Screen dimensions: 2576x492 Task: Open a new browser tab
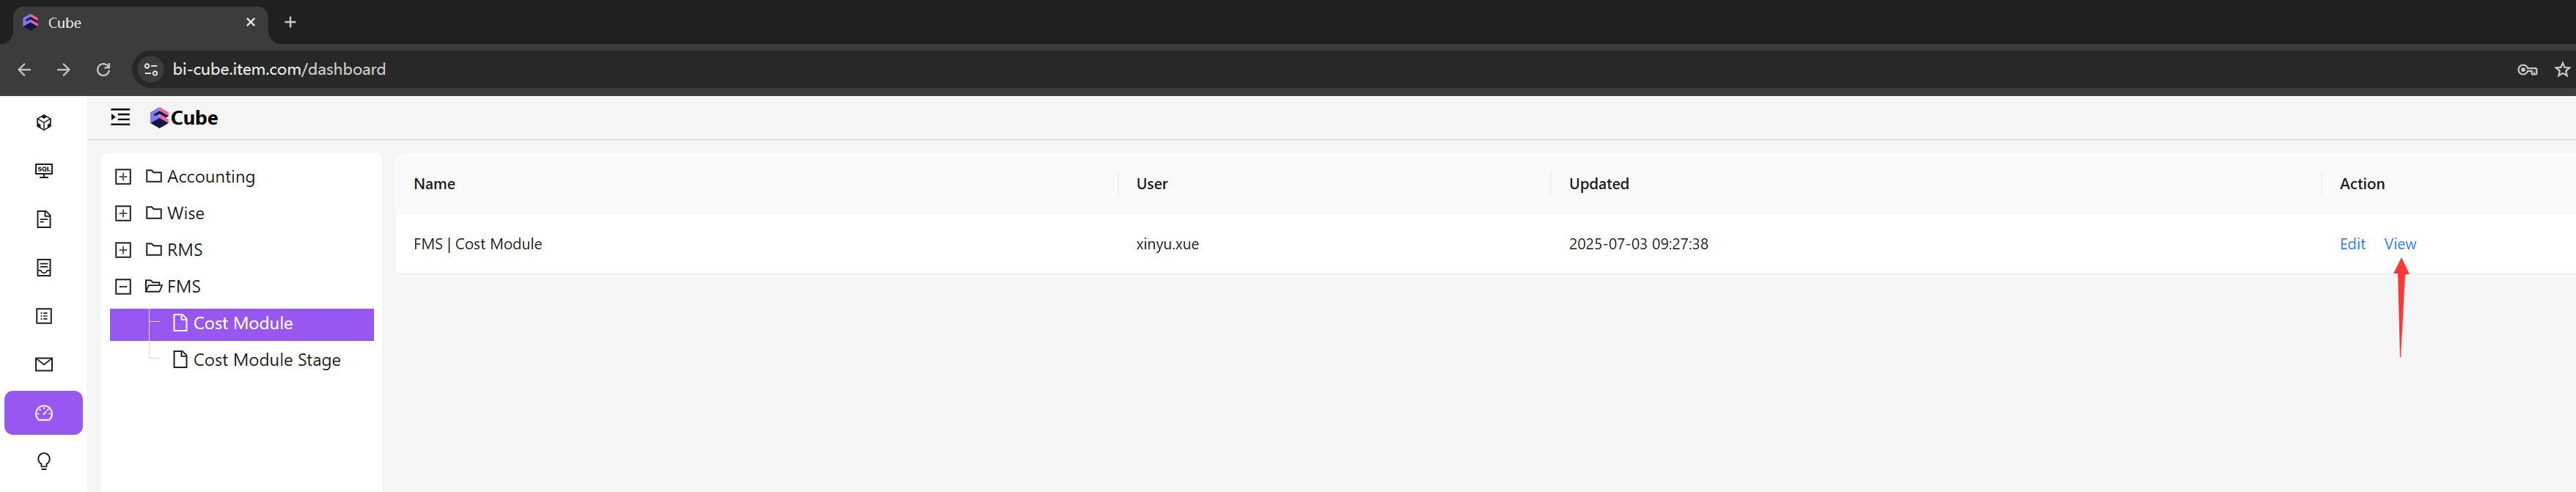[x=290, y=22]
